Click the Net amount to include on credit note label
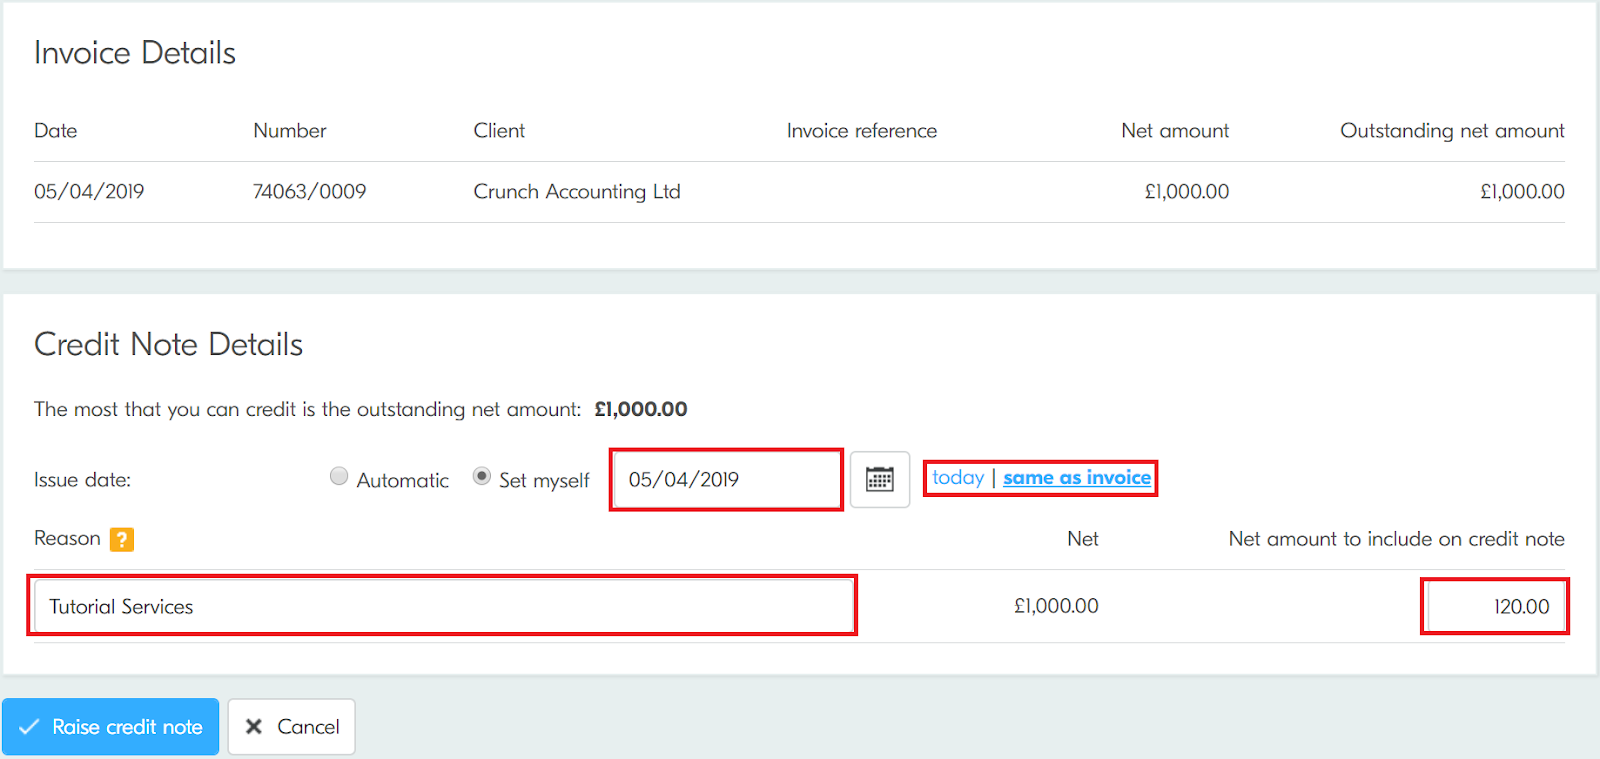 point(1396,539)
